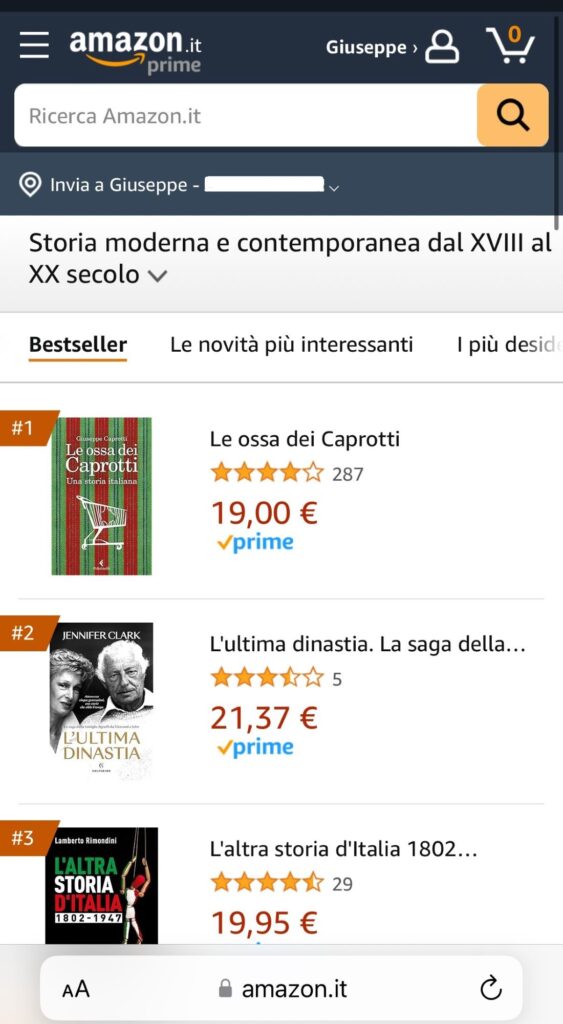This screenshot has width=563, height=1024.
Task: Open L'altra storia d'Italia title link
Action: (344, 849)
